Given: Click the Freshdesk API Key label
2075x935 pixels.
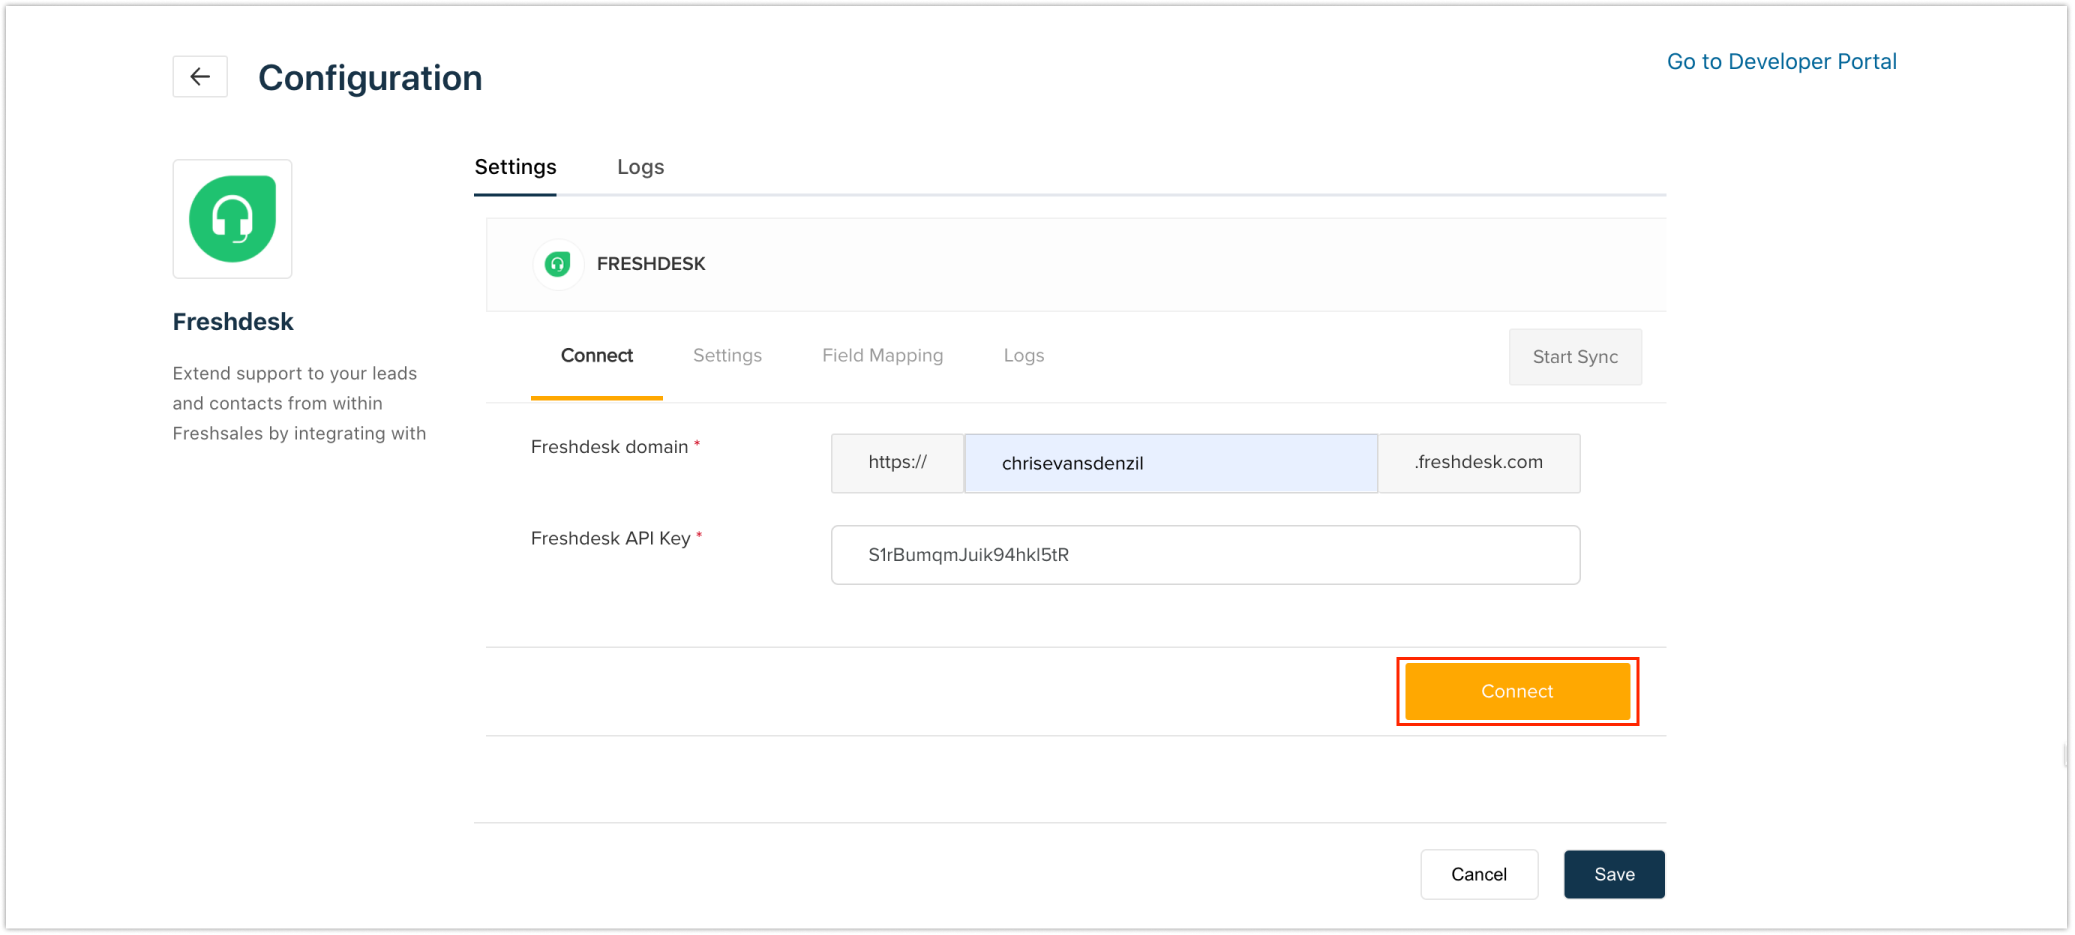Looking at the screenshot, I should point(610,539).
